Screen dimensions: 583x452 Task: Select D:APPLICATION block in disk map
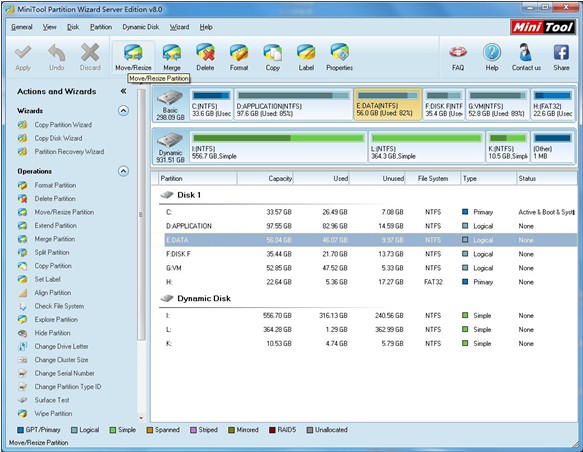tap(293, 104)
